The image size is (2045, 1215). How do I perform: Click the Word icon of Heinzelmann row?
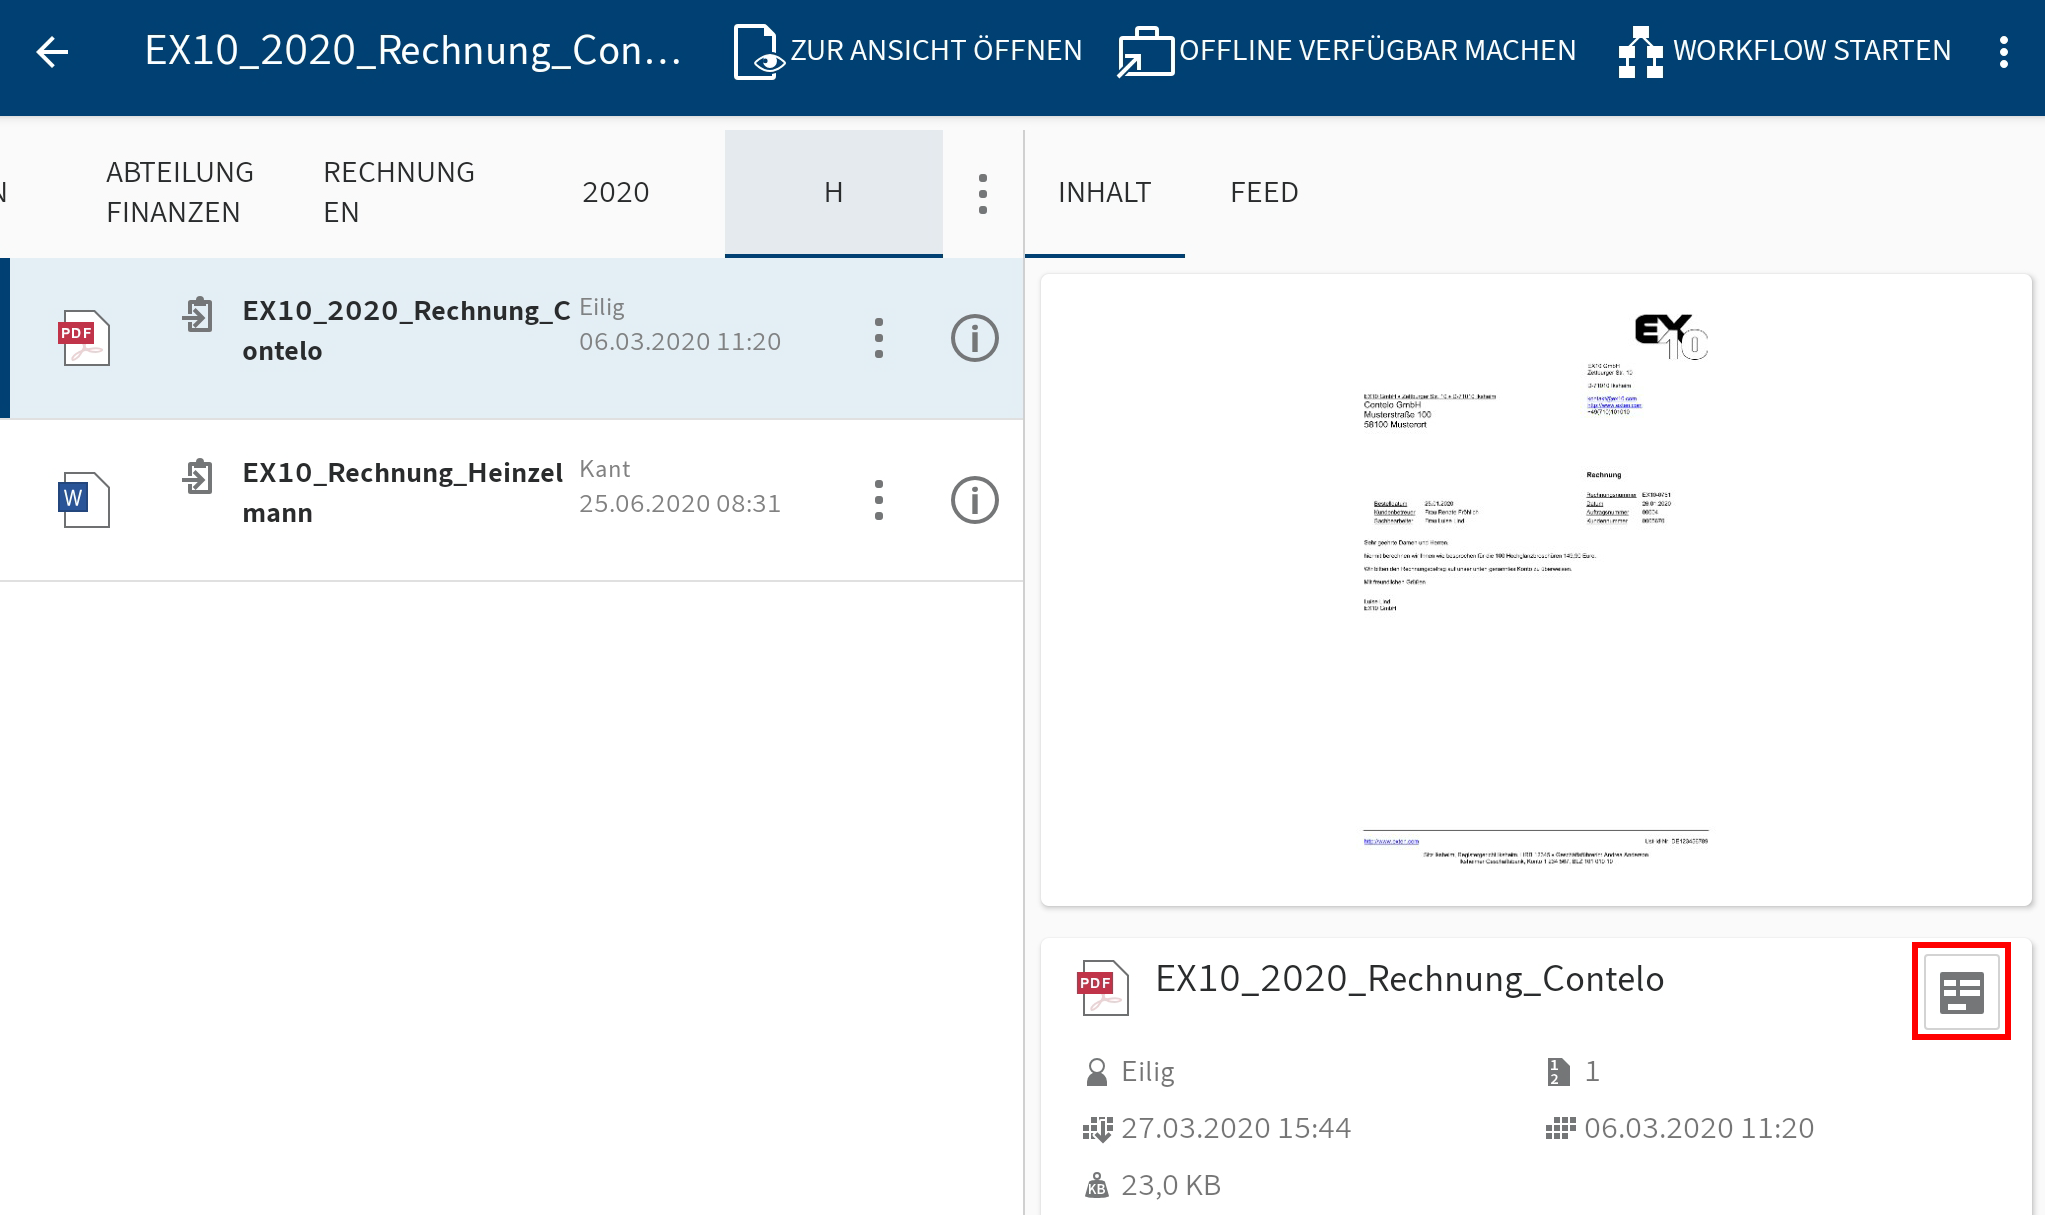[x=84, y=499]
